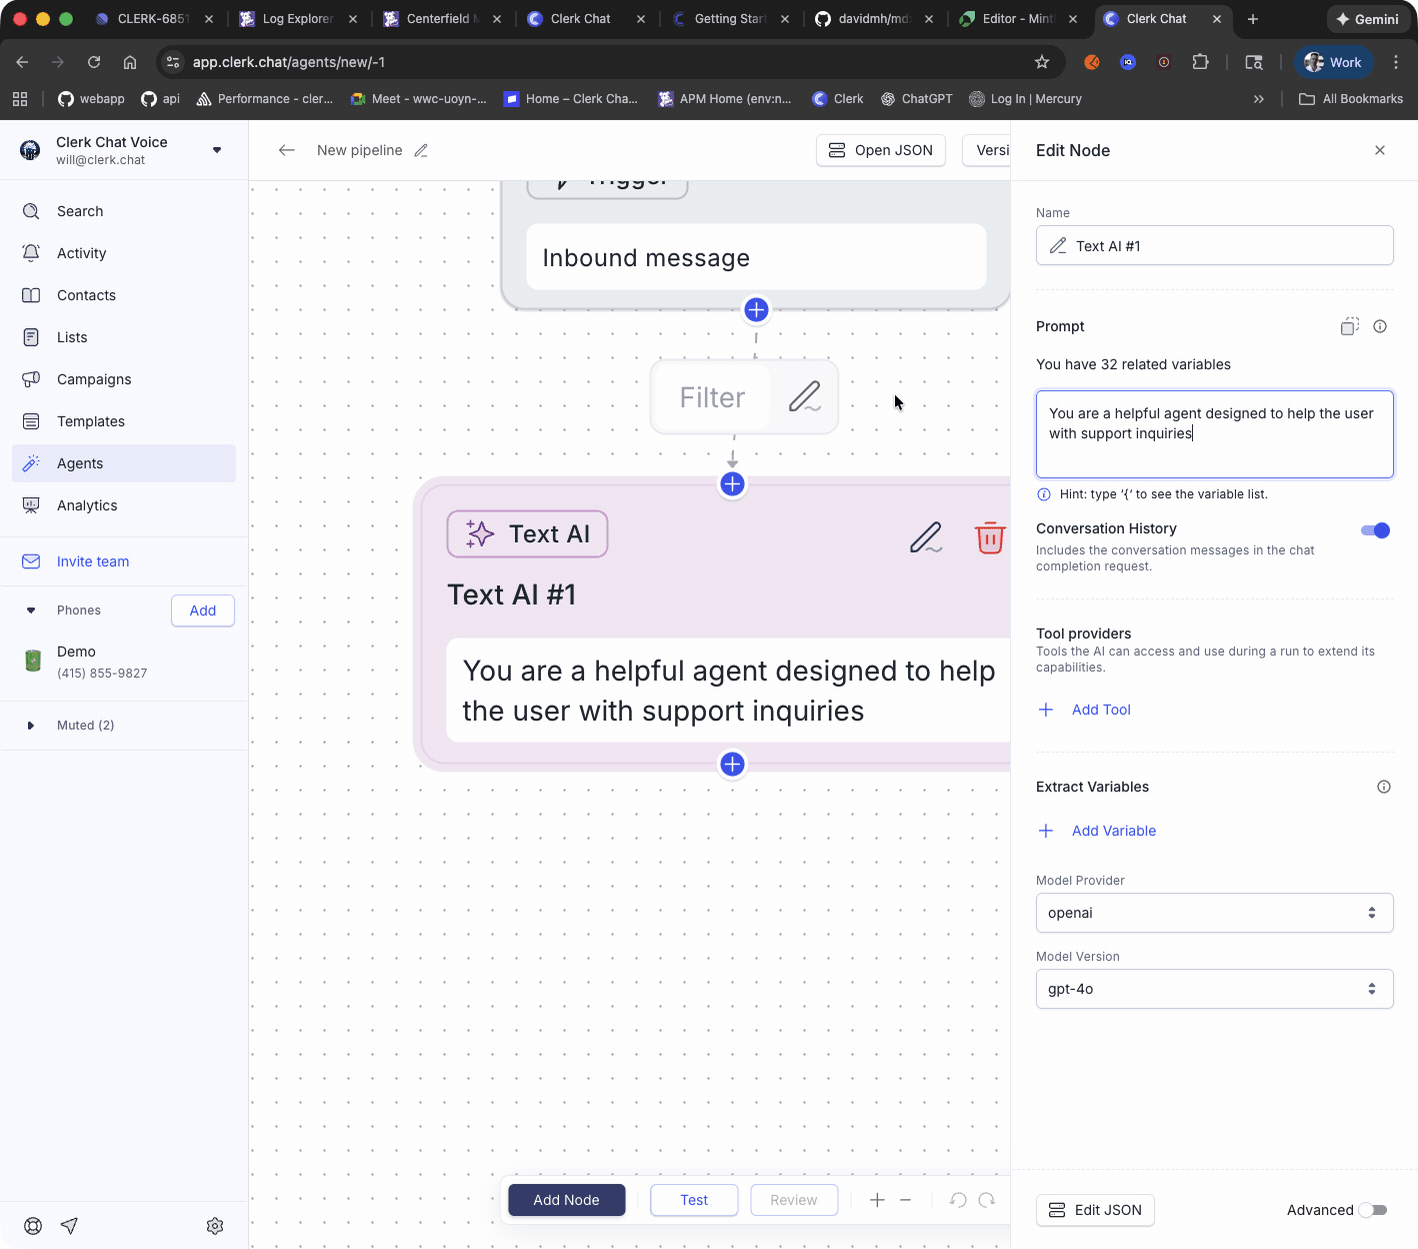Go back with the pipeline back arrow

[287, 150]
